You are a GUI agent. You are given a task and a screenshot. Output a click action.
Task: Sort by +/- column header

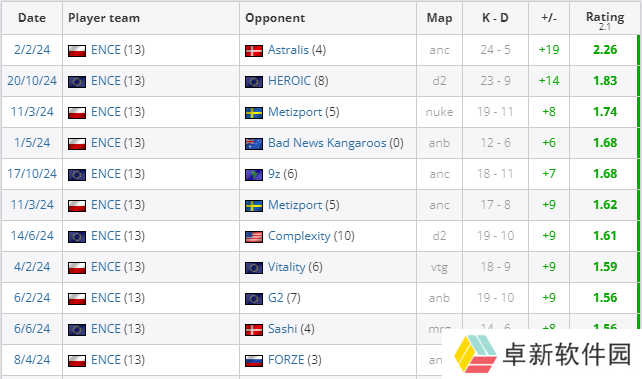[549, 18]
